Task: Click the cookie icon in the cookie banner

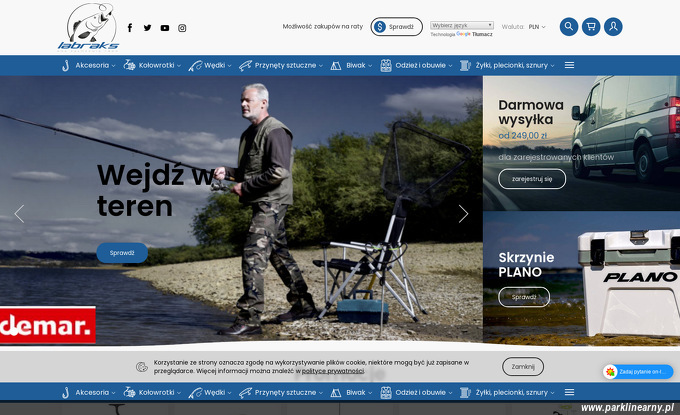Action: coord(142,367)
